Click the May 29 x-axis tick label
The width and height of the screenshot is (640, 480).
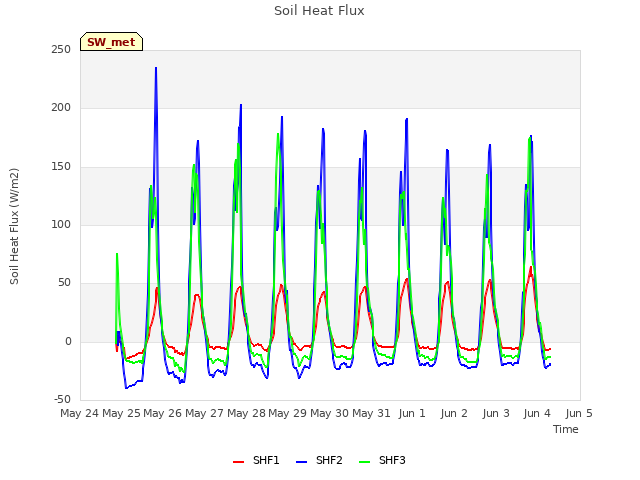(287, 413)
